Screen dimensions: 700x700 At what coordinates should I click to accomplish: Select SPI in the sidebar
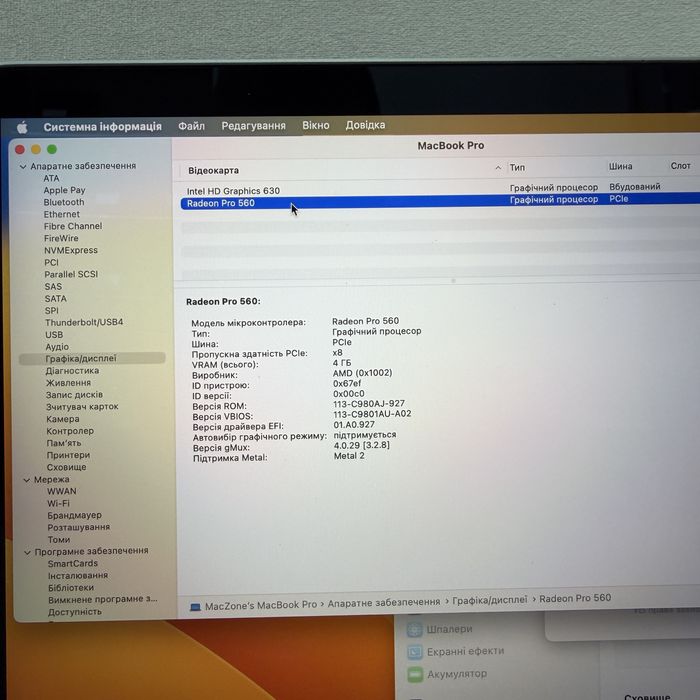[51, 311]
